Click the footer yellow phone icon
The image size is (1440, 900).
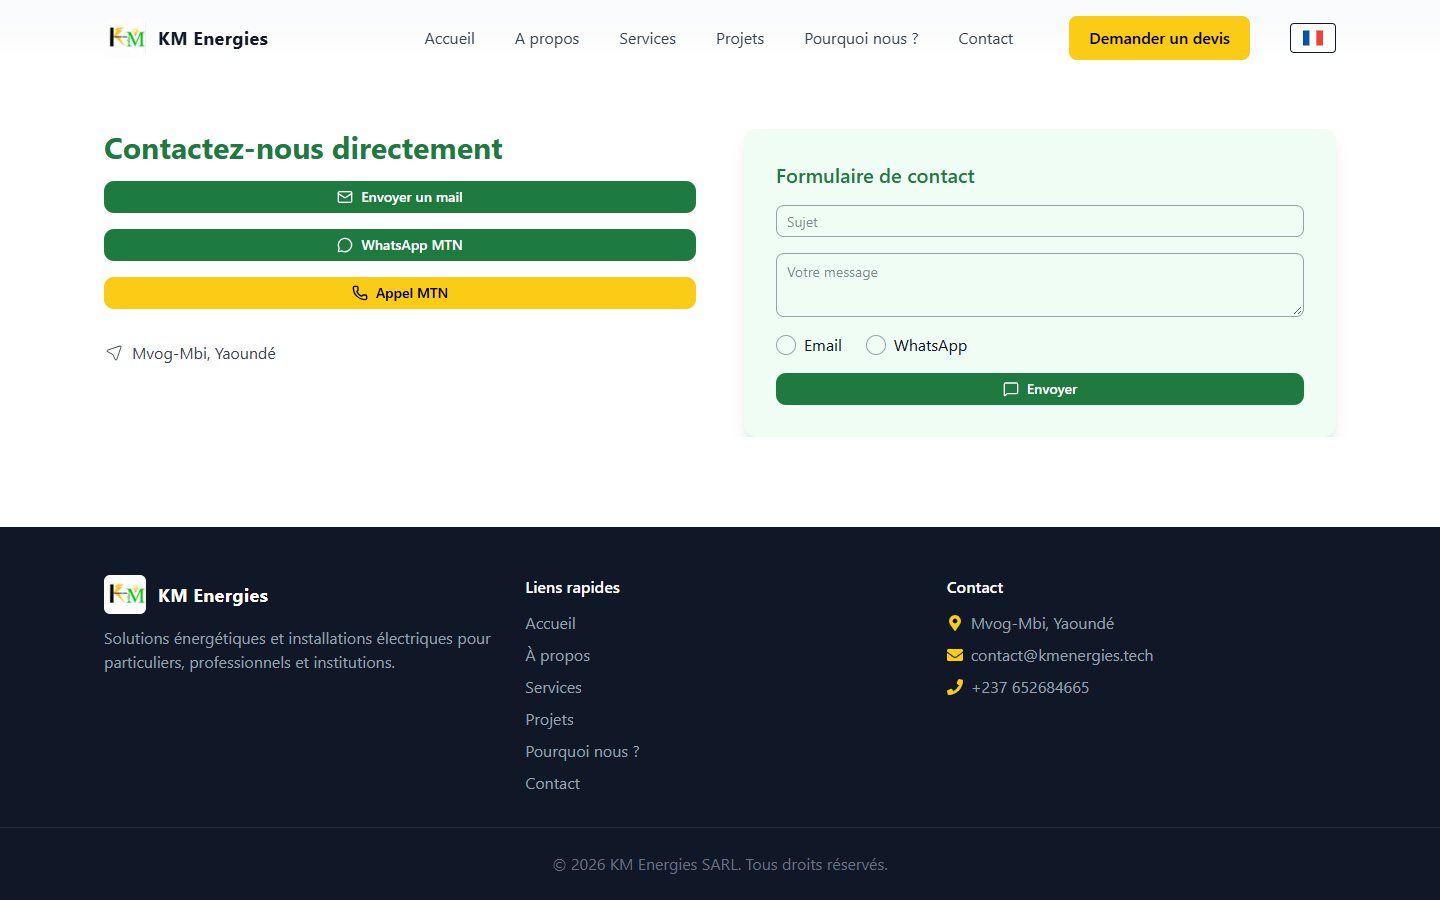coord(955,687)
